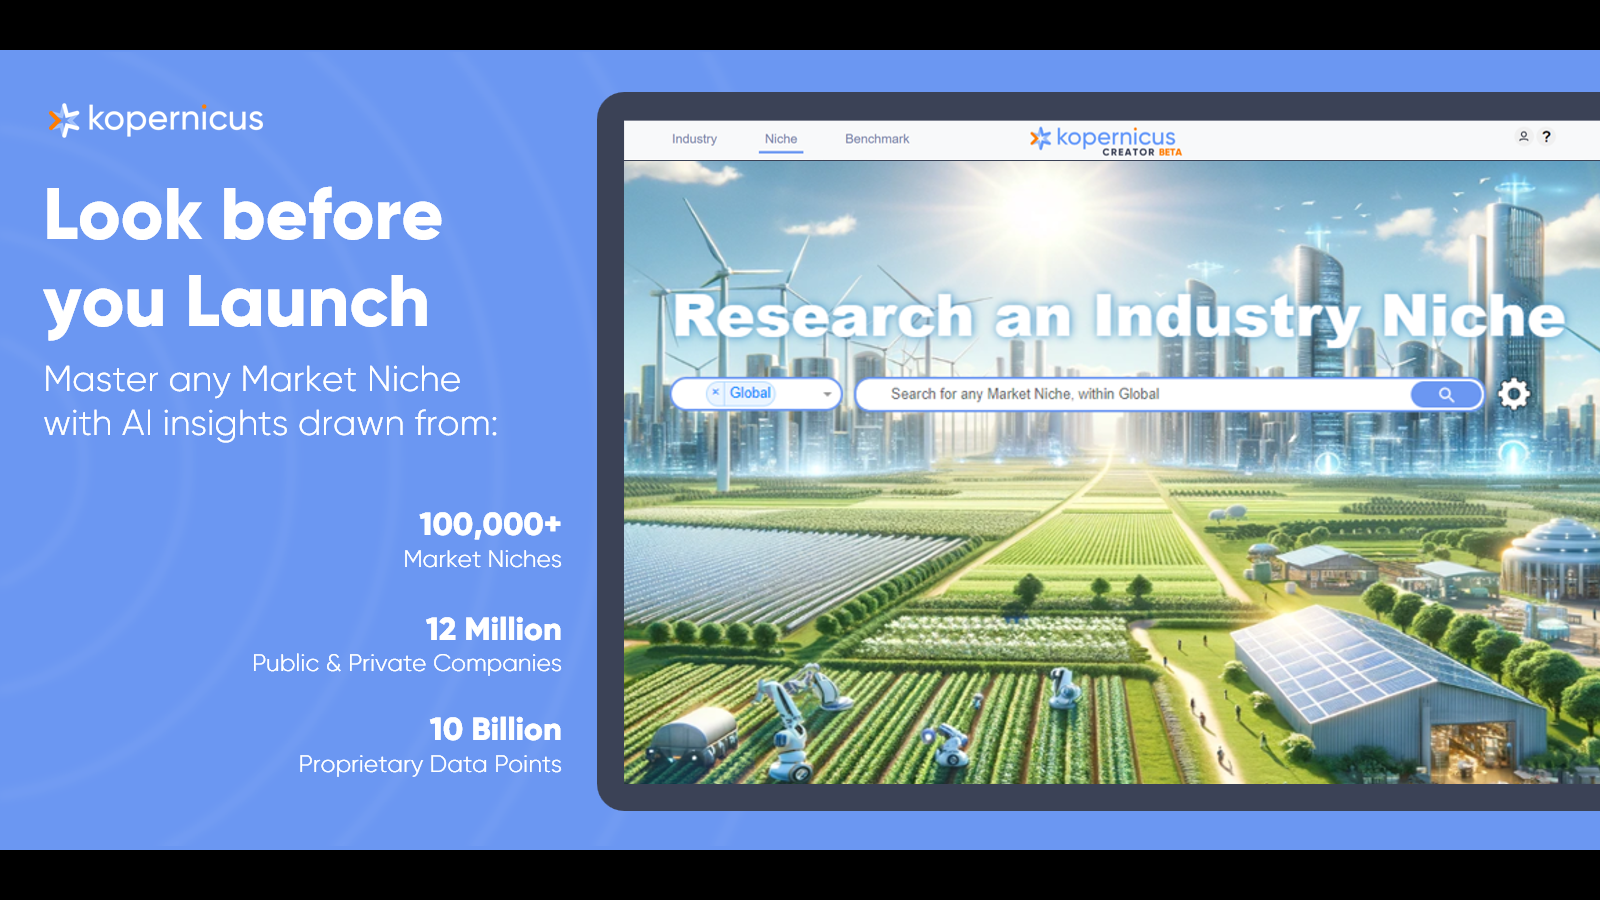
Task: Click the '12 Million' statistic text
Action: pyautogui.click(x=493, y=629)
